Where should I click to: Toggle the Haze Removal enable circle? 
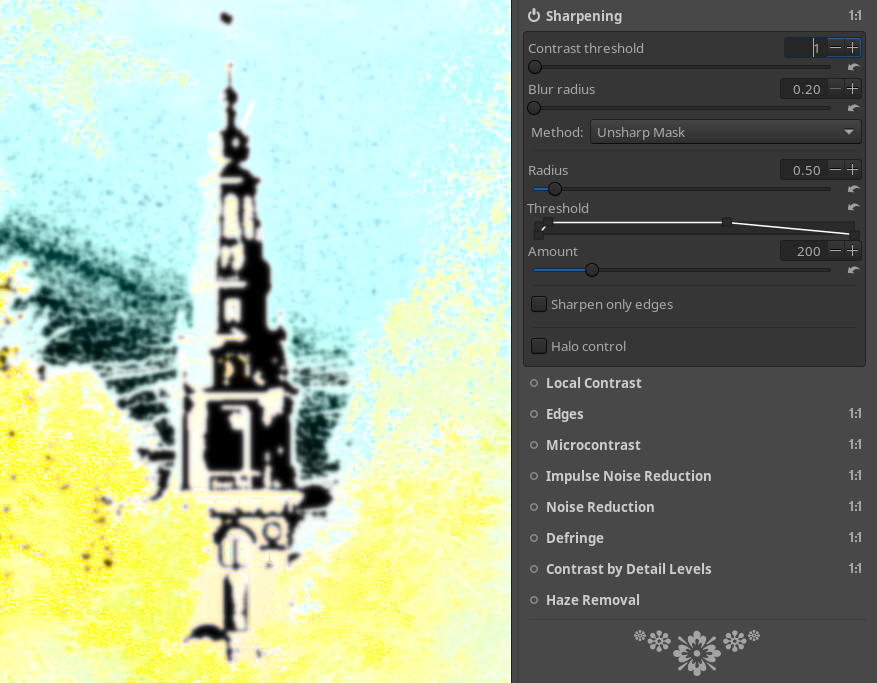(534, 600)
